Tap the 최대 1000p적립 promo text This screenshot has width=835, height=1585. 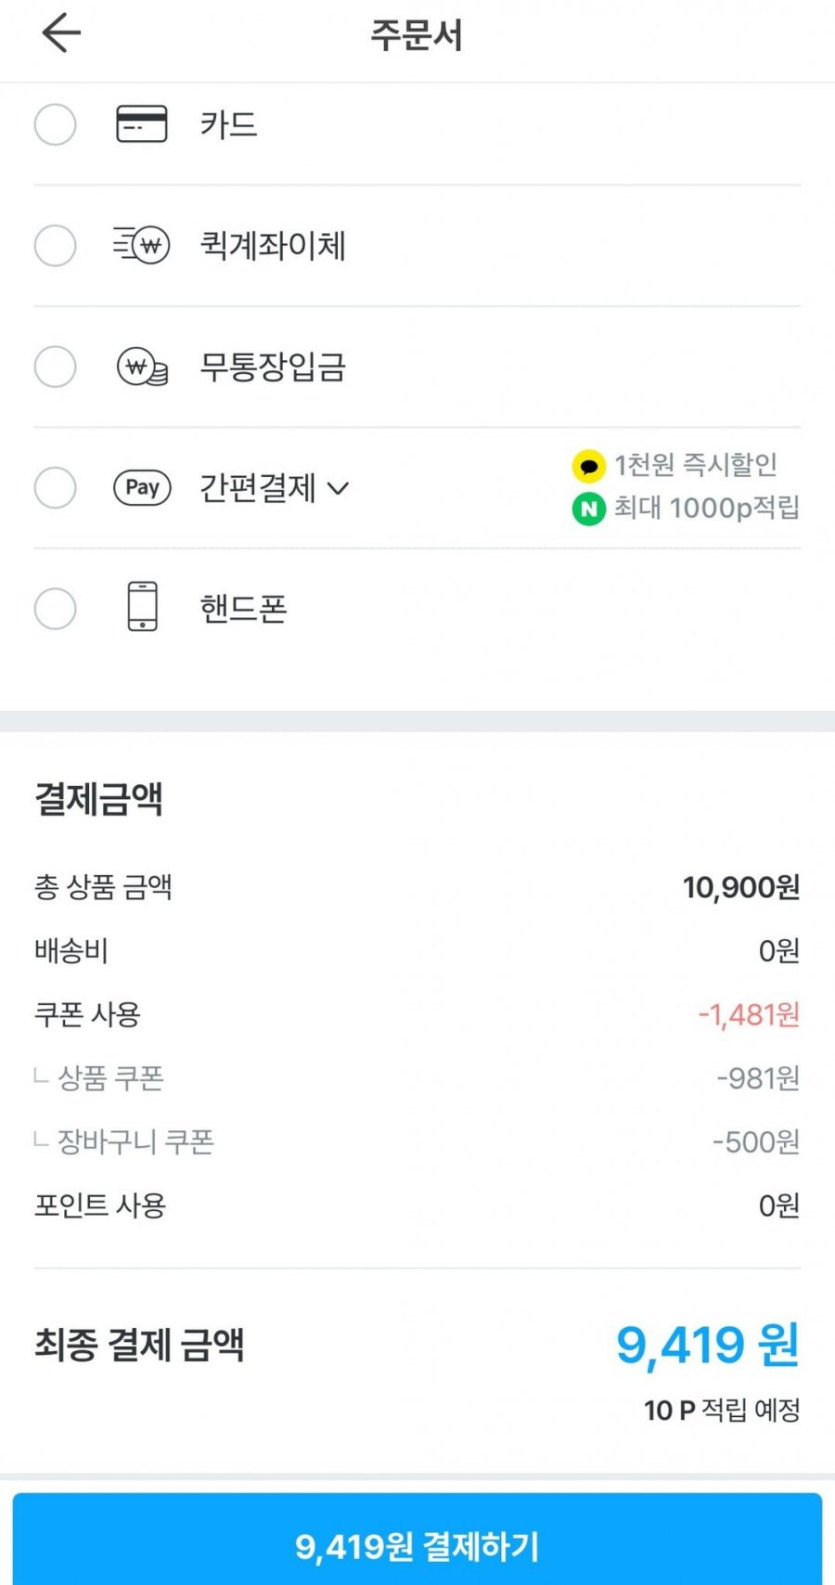(706, 508)
